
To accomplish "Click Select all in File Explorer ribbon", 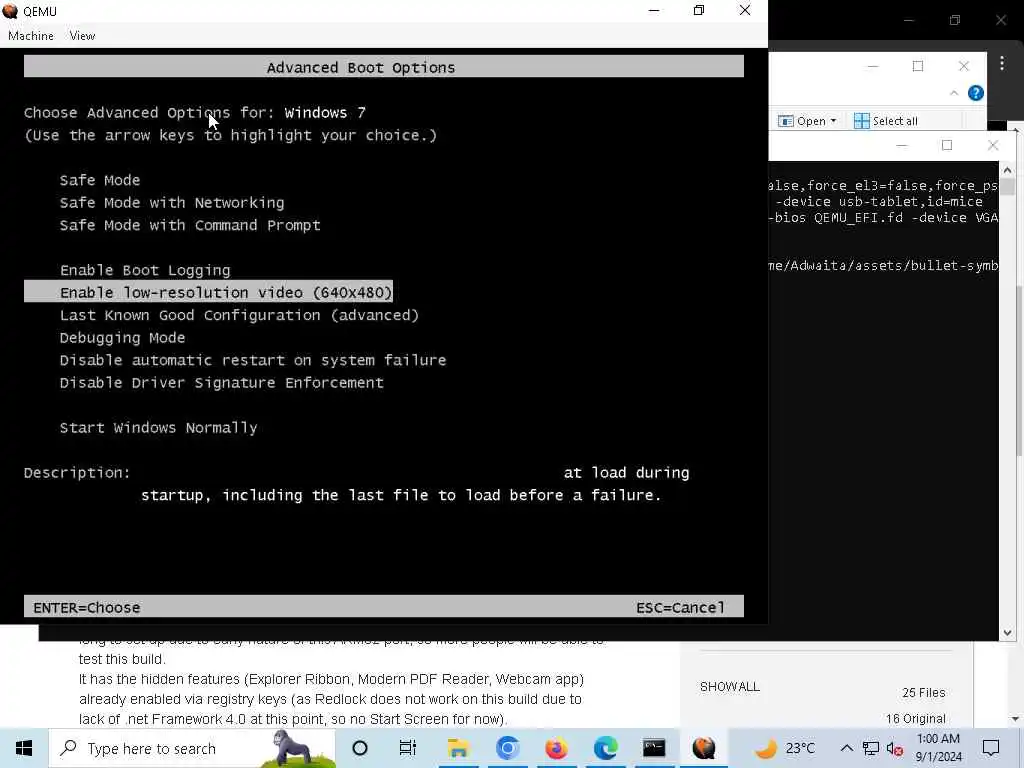I will click(886, 121).
